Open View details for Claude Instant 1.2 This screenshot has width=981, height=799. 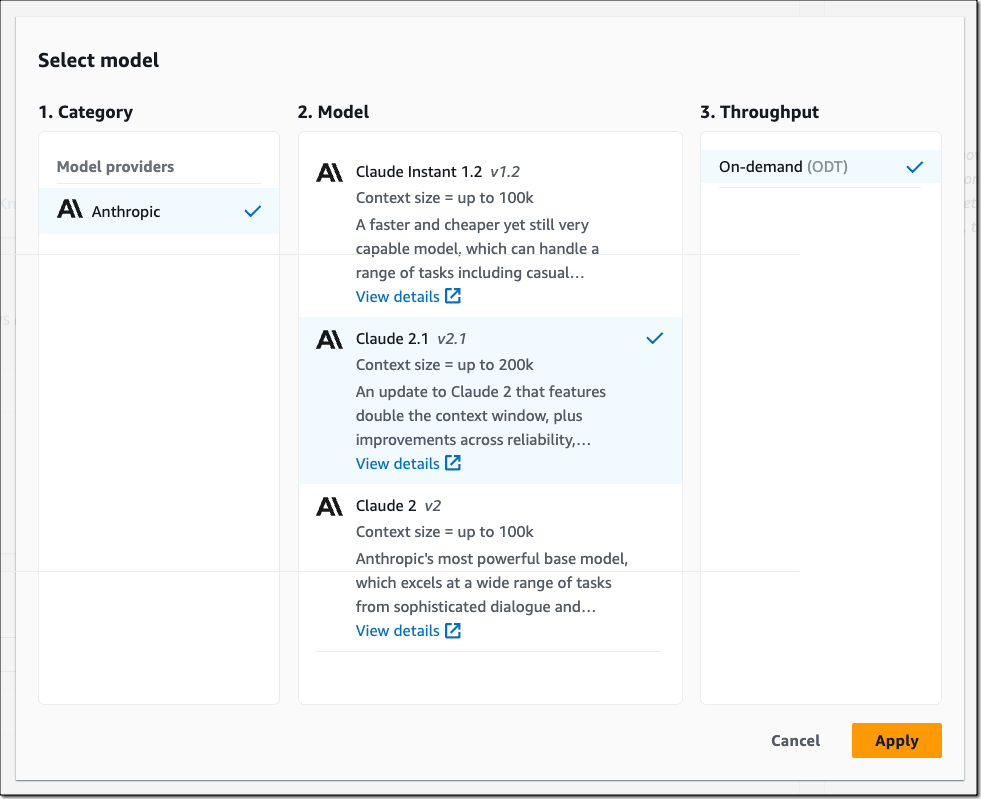point(397,296)
